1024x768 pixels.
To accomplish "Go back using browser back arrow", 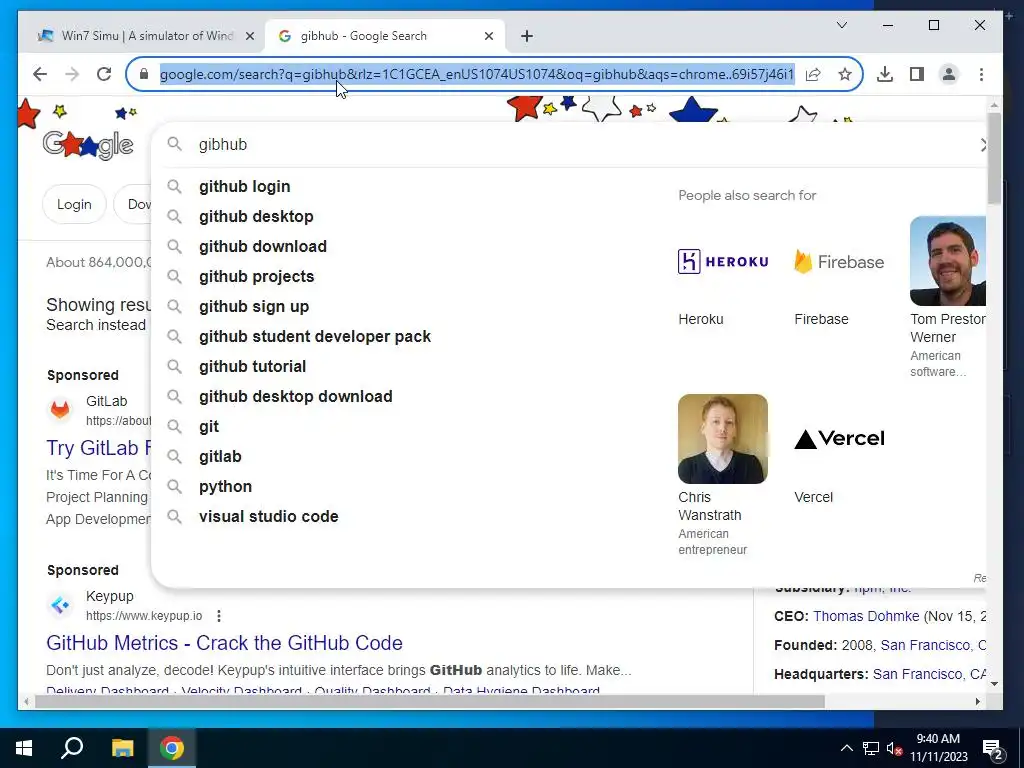I will pyautogui.click(x=40, y=74).
